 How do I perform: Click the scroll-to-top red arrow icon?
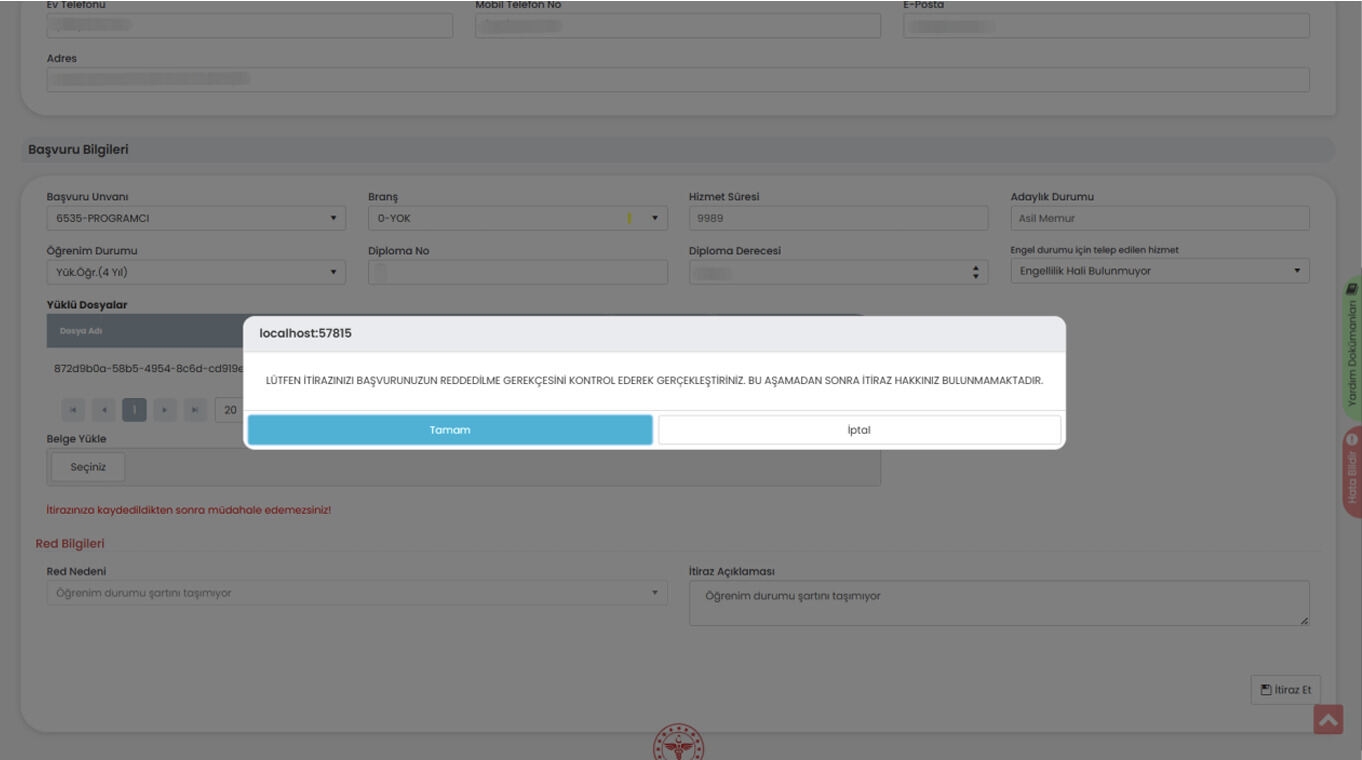1328,719
